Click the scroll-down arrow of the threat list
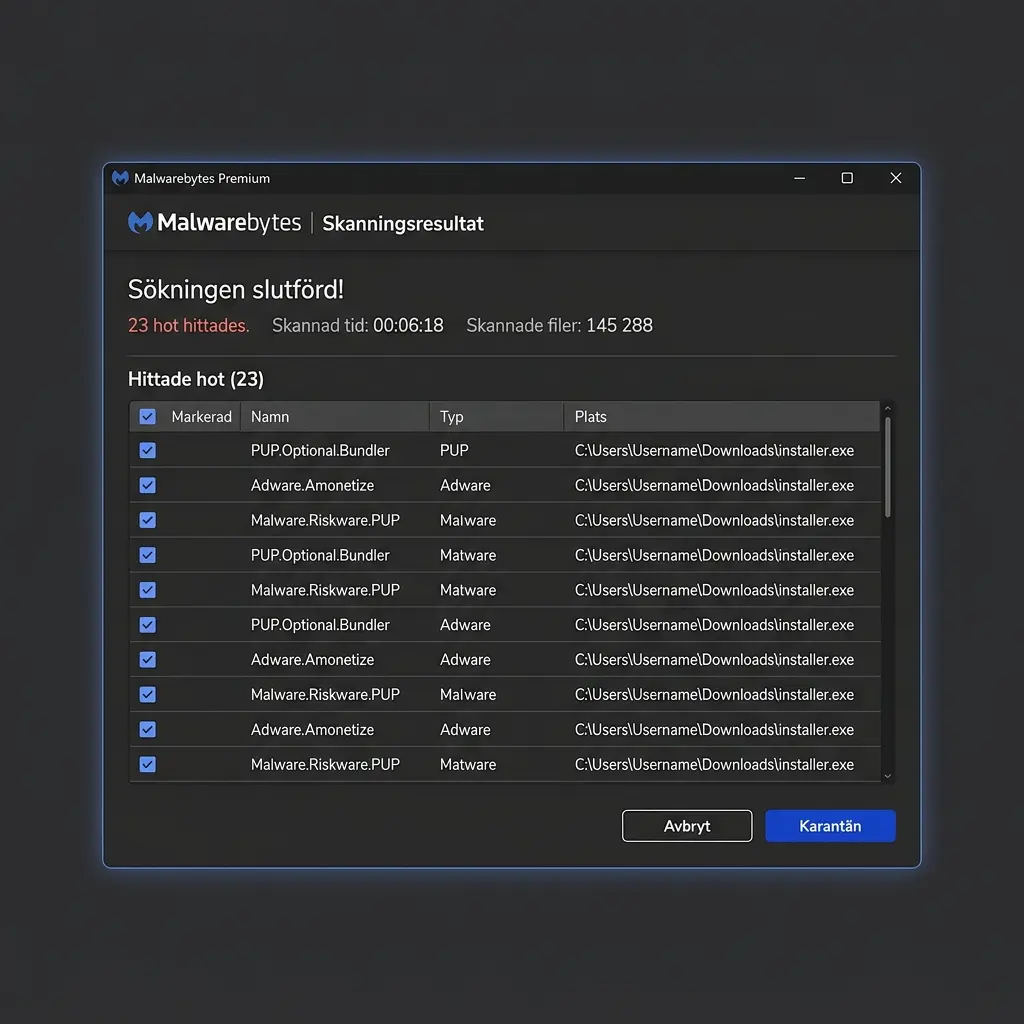 pos(888,776)
